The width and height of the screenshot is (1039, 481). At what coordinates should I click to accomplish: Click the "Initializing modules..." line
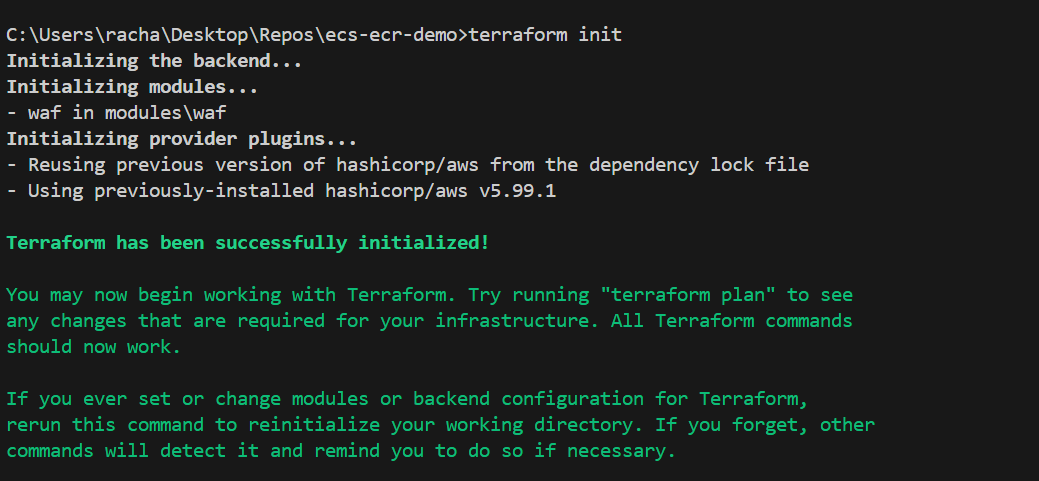coord(133,87)
